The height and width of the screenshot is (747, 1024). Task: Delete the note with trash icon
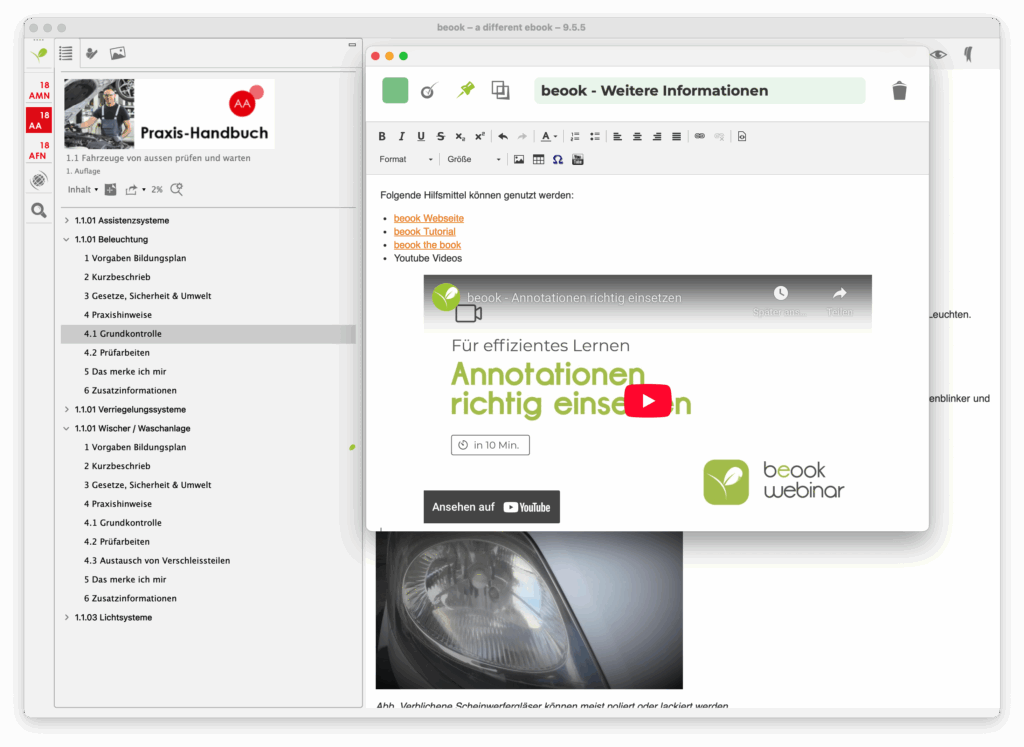click(899, 91)
